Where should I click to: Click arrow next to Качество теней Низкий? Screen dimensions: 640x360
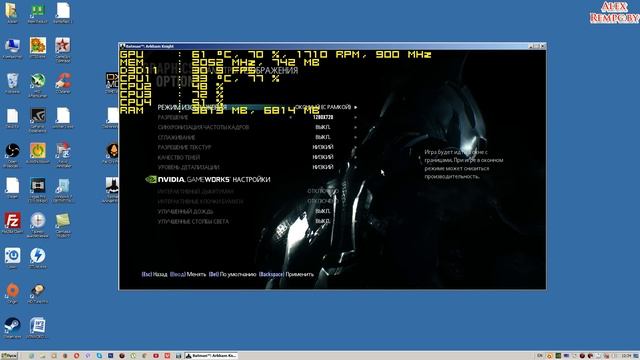(356, 157)
